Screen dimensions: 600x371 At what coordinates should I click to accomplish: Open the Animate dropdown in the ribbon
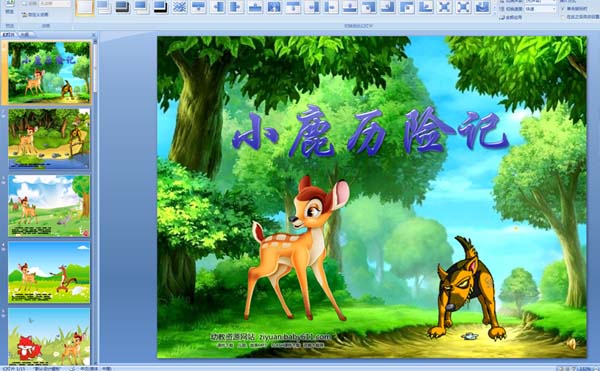55,4
